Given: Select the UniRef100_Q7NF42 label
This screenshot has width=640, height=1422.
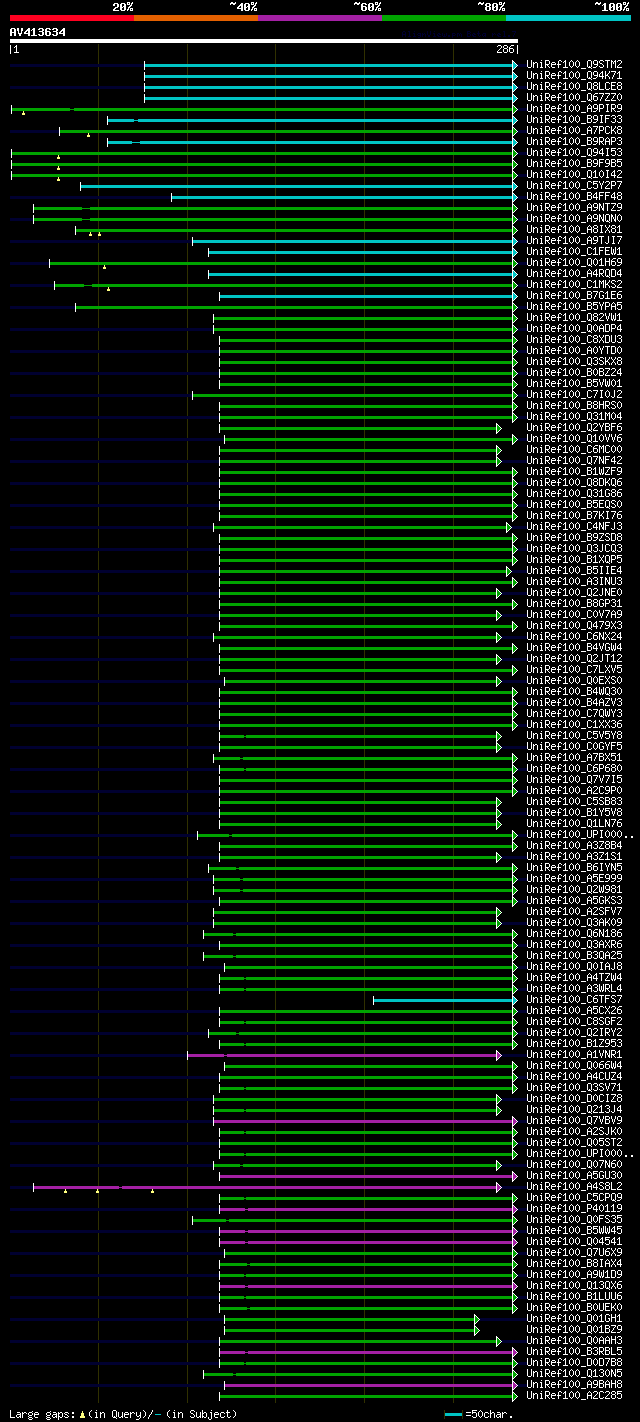Looking at the screenshot, I should [x=574, y=461].
